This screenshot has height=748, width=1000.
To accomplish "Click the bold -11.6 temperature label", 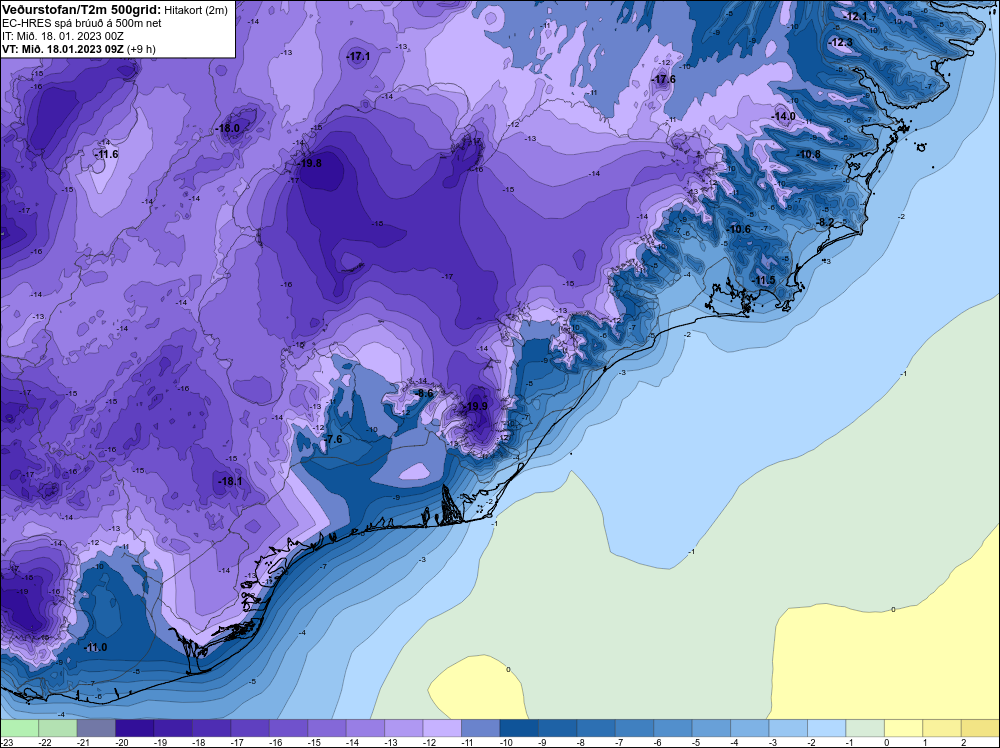I will tap(107, 154).
